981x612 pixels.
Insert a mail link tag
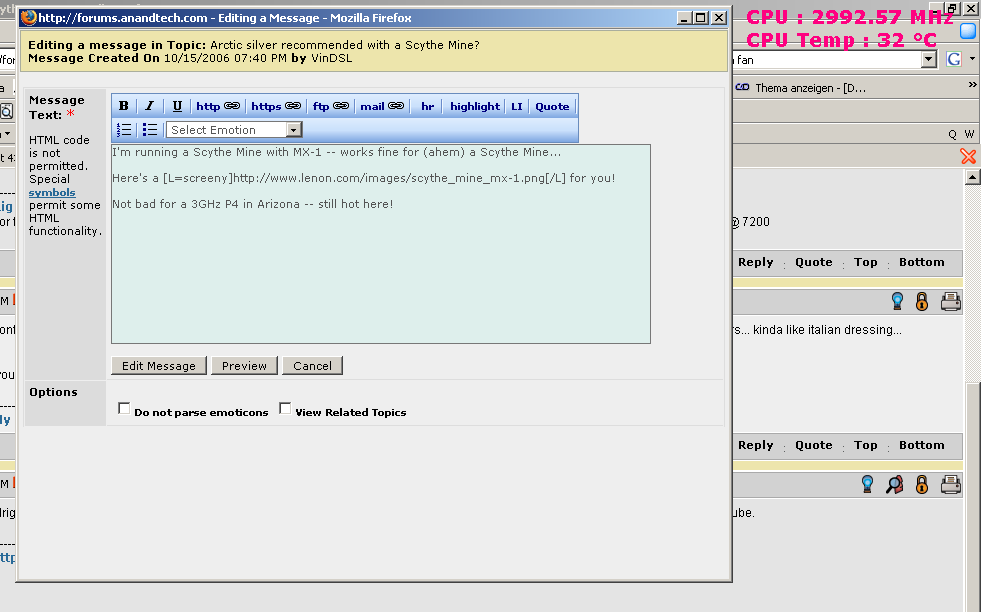(381, 106)
